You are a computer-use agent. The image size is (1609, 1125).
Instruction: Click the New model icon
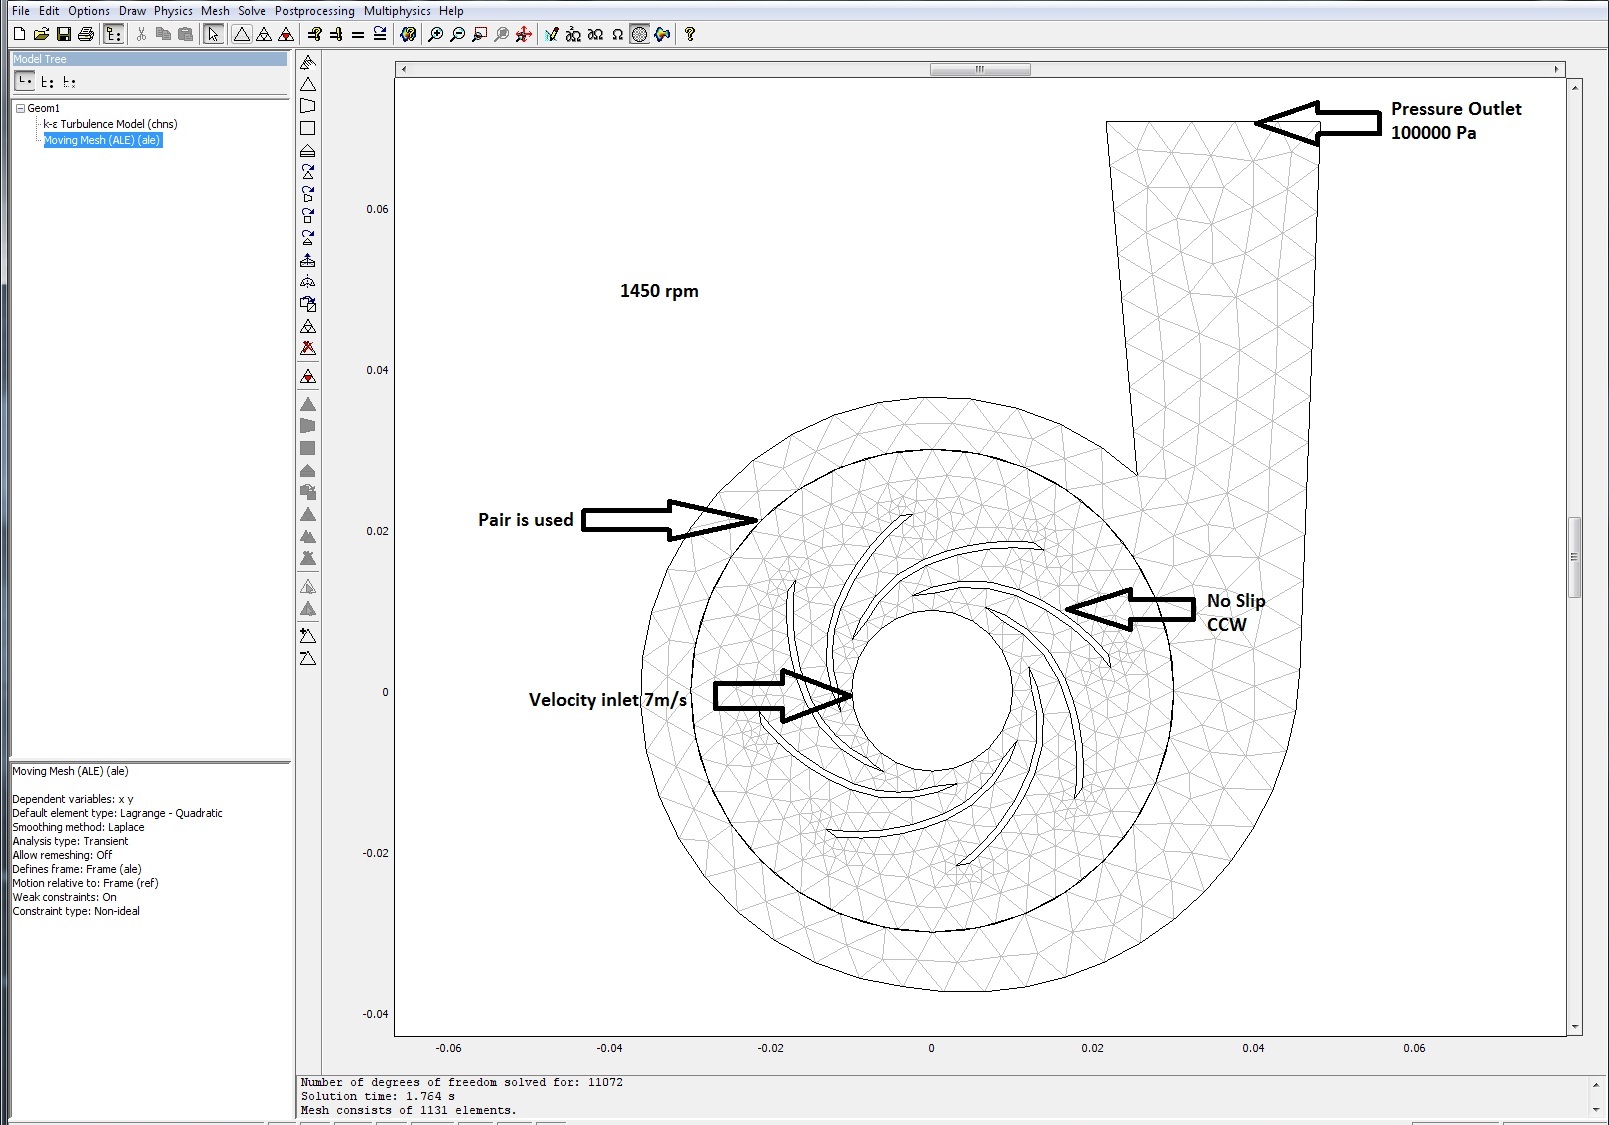point(20,34)
